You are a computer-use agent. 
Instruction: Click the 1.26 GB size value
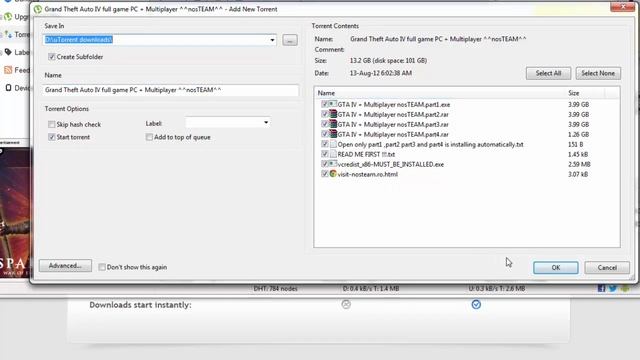[x=578, y=134]
